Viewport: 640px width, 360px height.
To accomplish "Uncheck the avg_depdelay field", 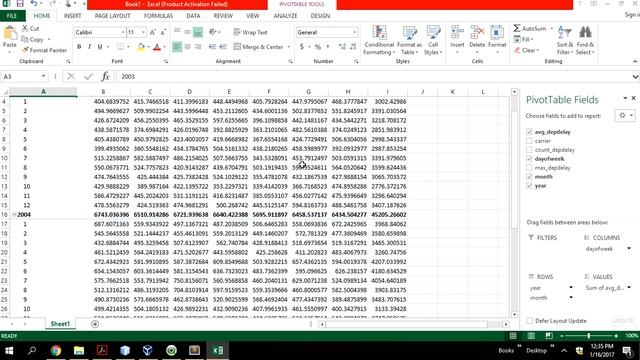I will (529, 132).
